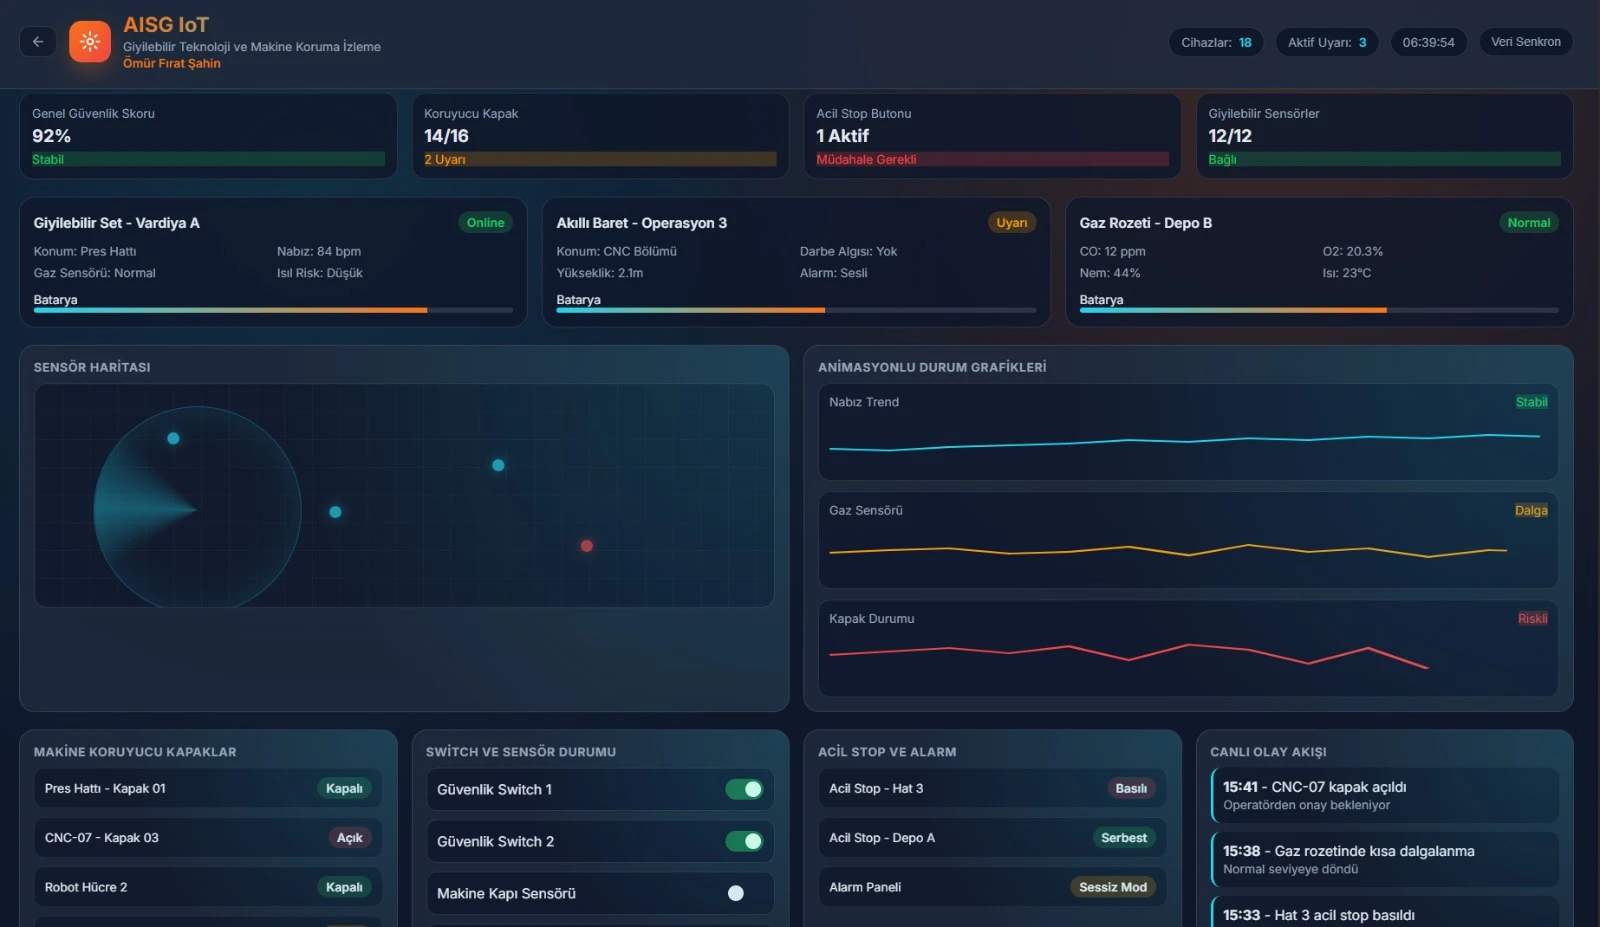
Task: Select the Basılı badge for Acil Stop Hat 3
Action: (1130, 789)
